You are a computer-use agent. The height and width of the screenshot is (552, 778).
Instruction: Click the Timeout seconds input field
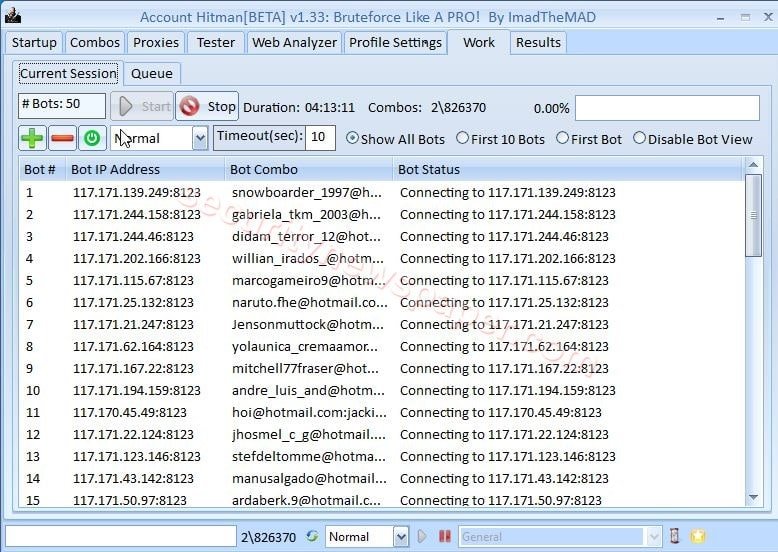[x=320, y=138]
